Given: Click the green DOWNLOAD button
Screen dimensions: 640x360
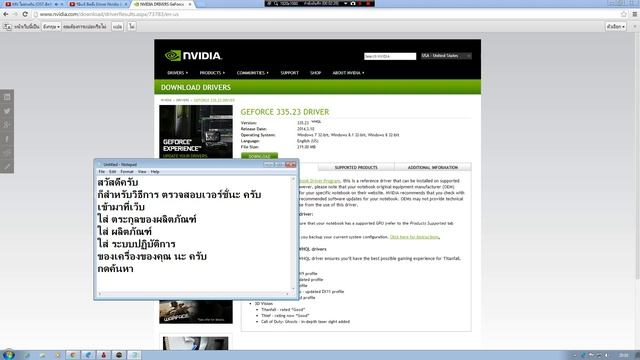Looking at the screenshot, I should click(259, 156).
